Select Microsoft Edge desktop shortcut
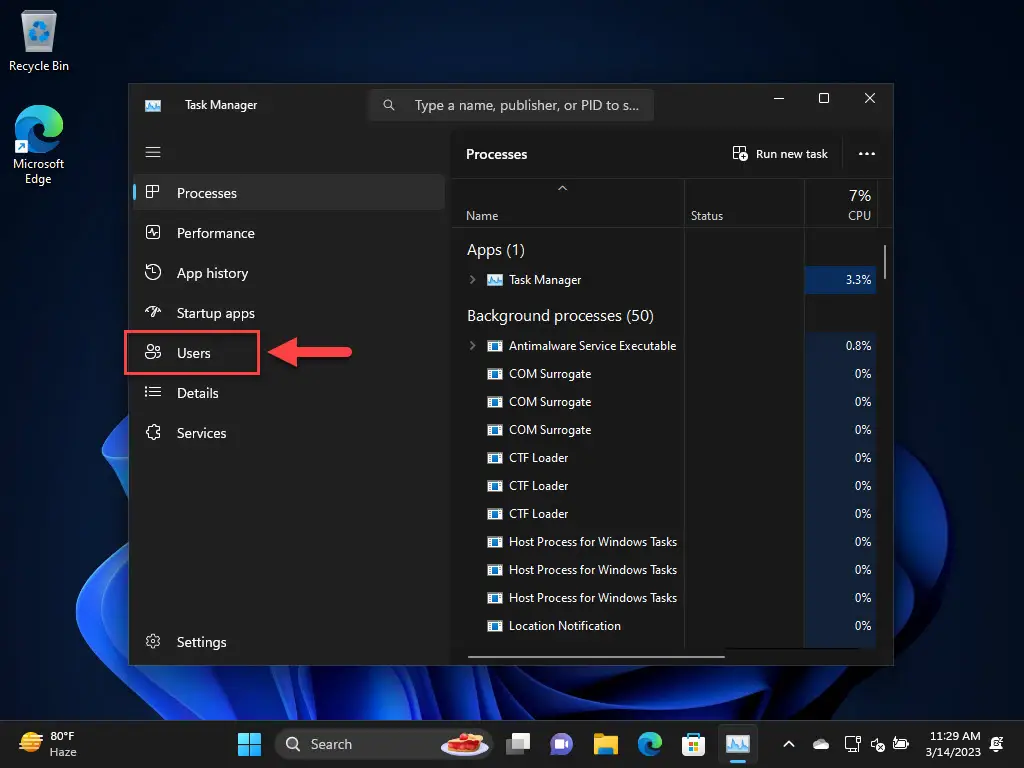 [39, 145]
